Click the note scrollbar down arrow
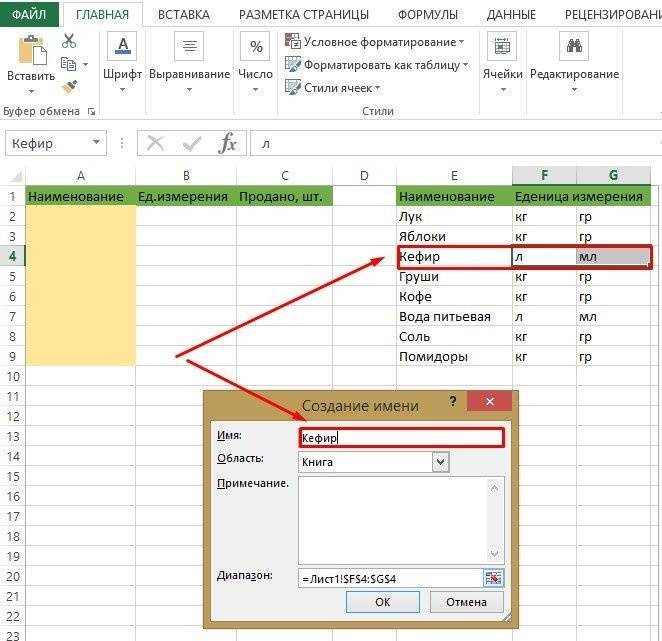 pos(494,553)
